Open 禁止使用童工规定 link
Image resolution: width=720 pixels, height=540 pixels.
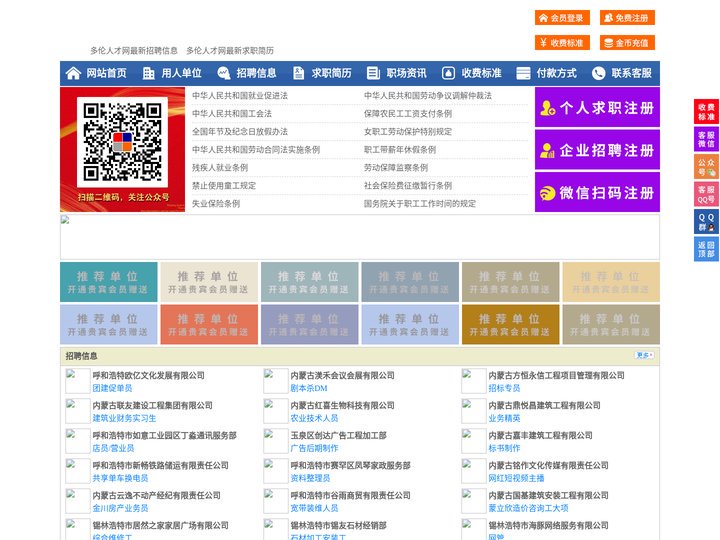tap(224, 186)
